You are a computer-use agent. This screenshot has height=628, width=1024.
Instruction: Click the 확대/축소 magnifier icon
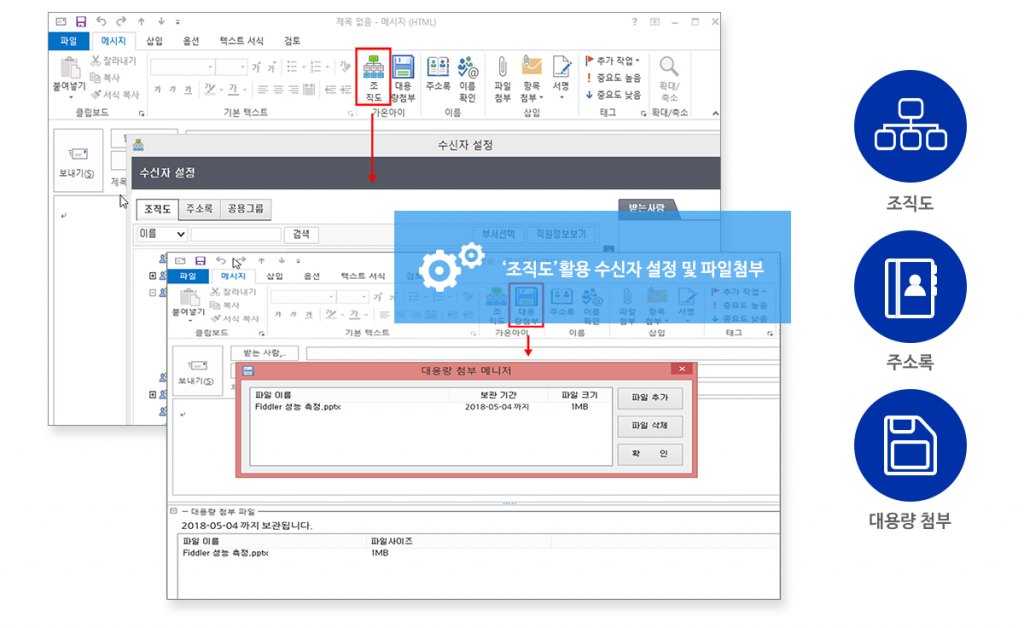coord(669,78)
